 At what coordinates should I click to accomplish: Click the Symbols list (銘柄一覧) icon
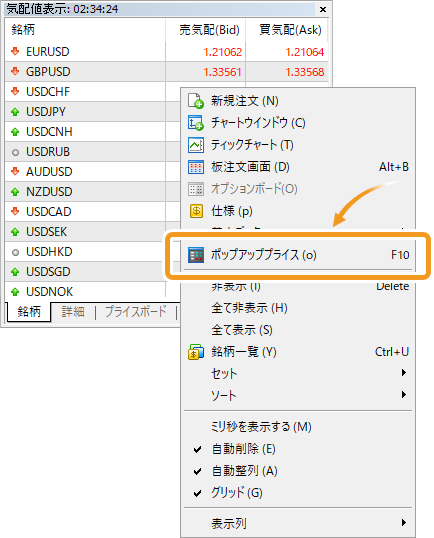coord(196,352)
